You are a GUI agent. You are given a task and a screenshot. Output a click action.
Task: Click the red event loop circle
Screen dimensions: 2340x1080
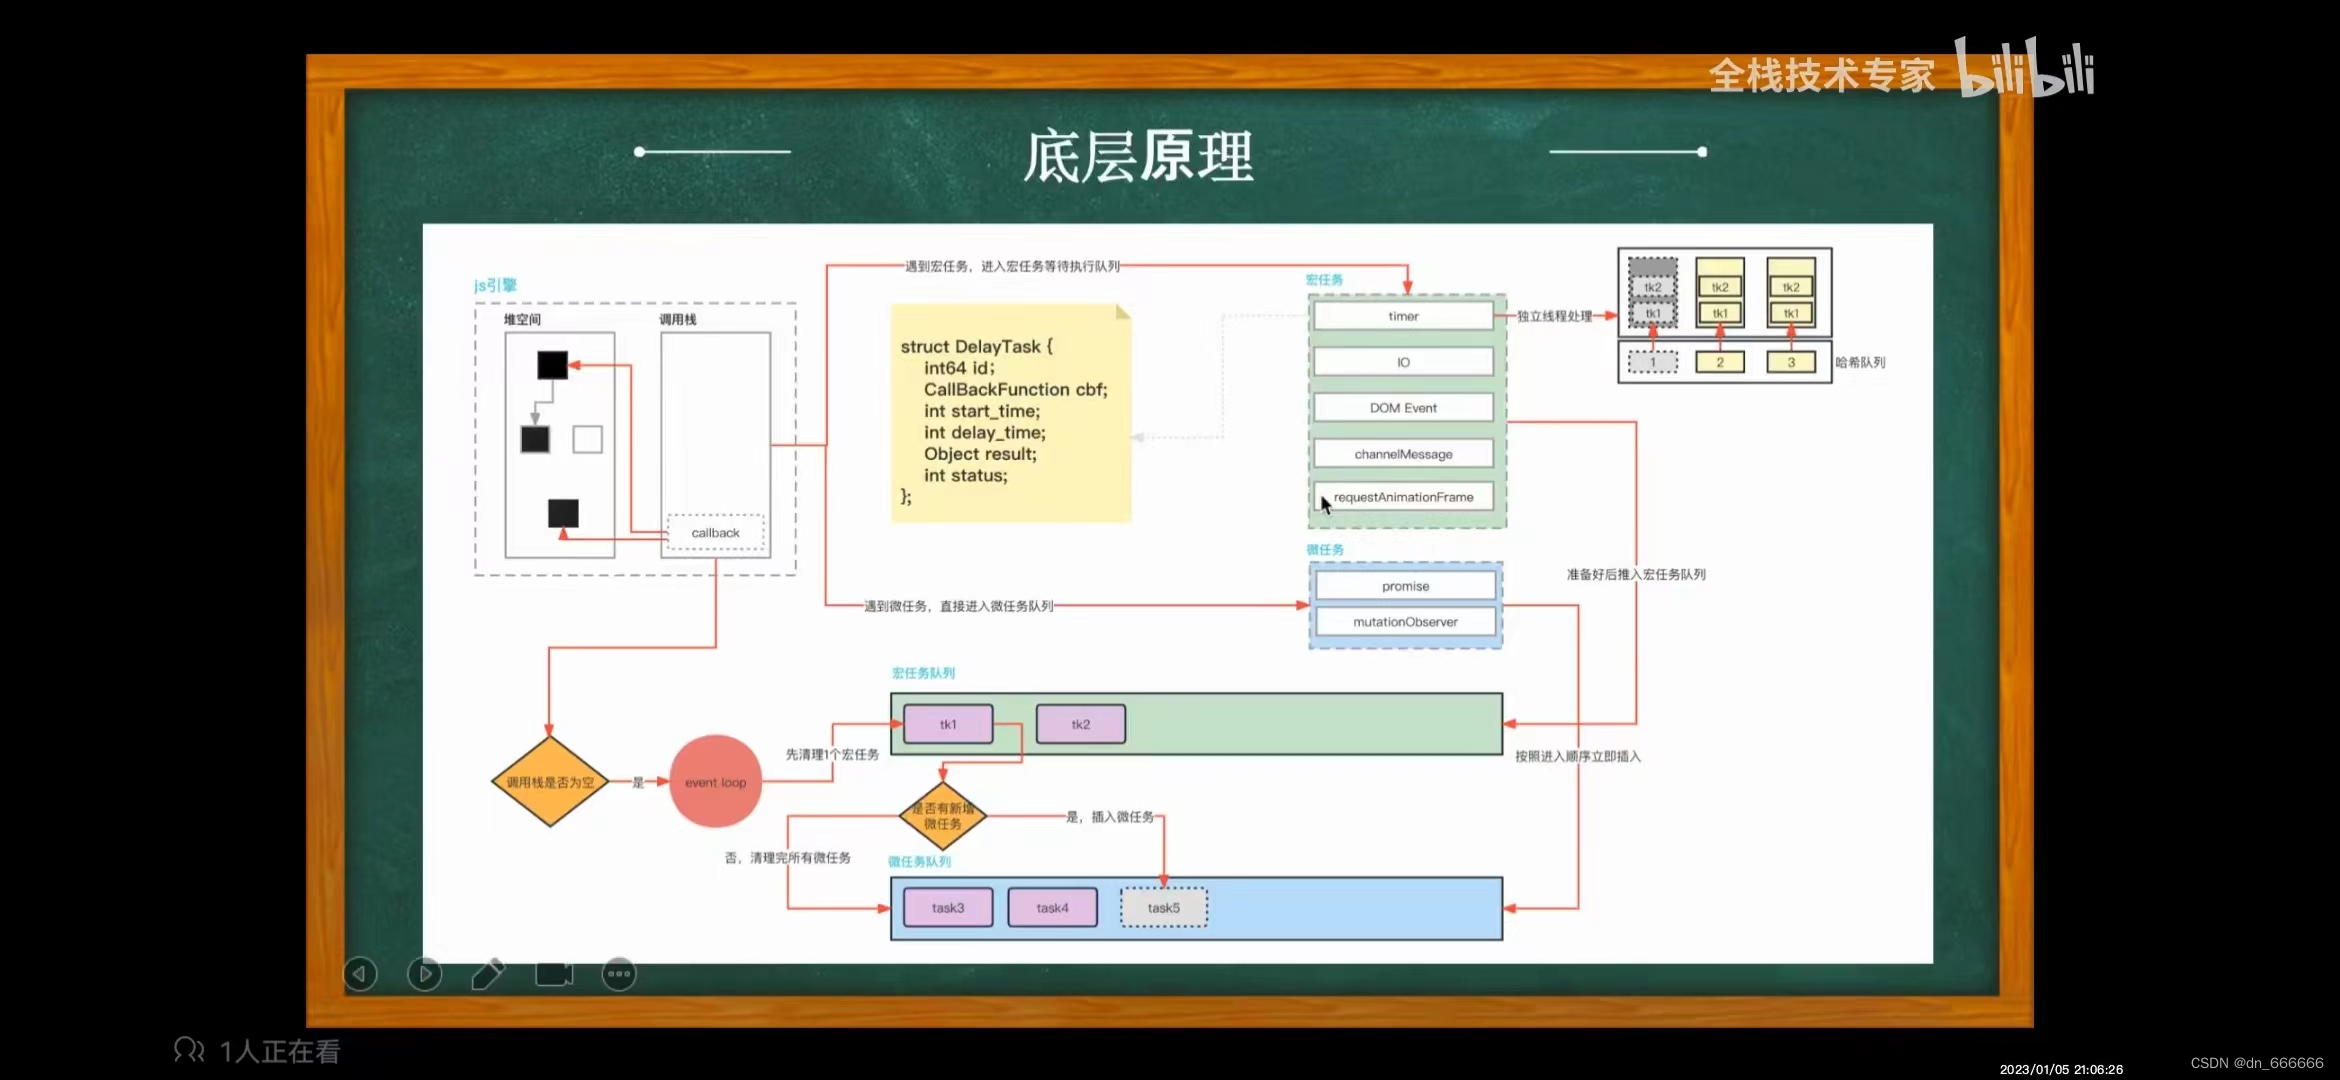tap(715, 782)
